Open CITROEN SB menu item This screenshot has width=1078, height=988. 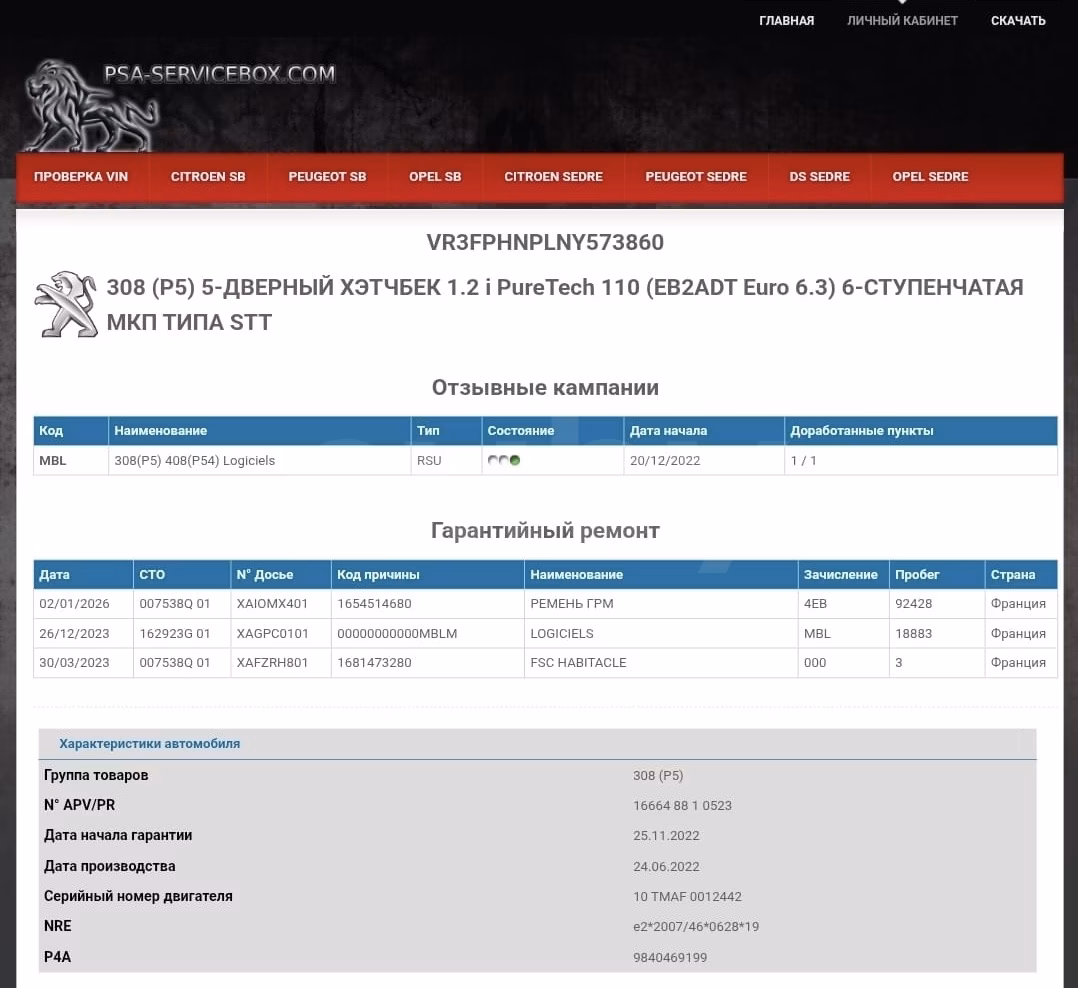208,177
